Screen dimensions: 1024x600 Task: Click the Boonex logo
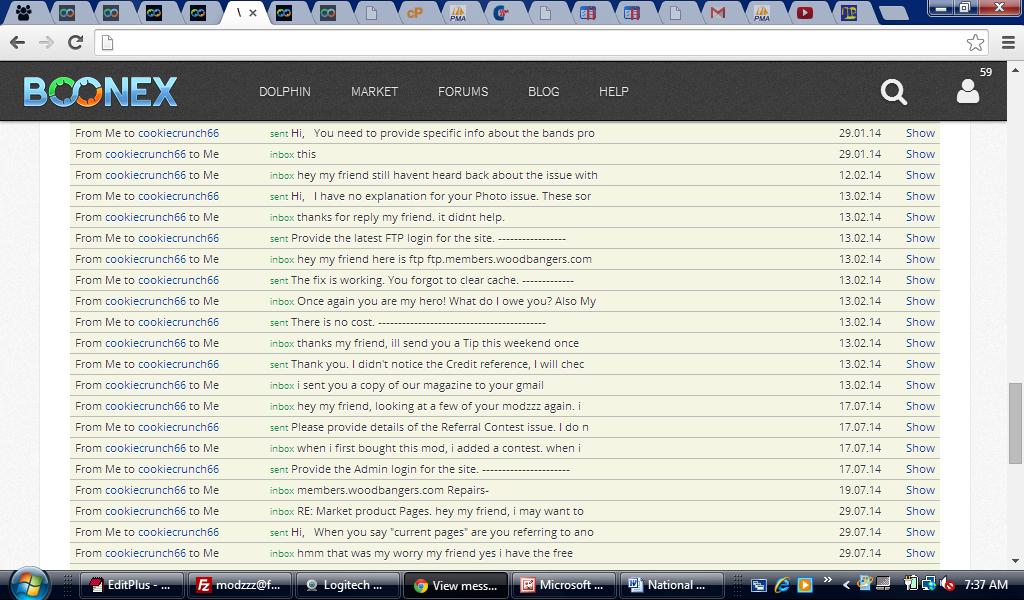pyautogui.click(x=100, y=92)
